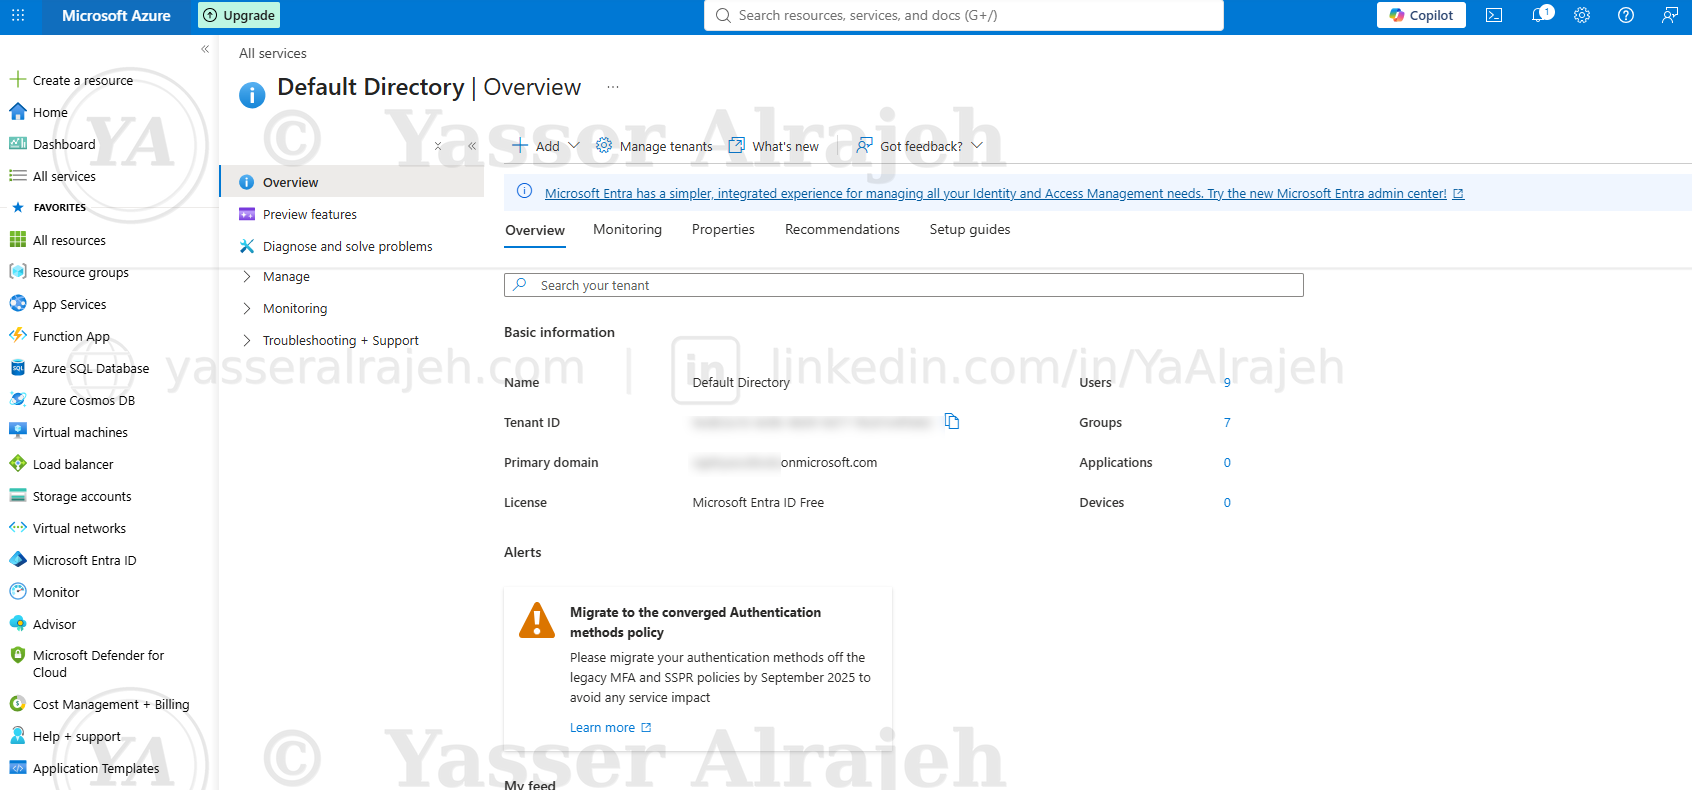
Task: Switch to the Properties tab
Action: point(723,229)
